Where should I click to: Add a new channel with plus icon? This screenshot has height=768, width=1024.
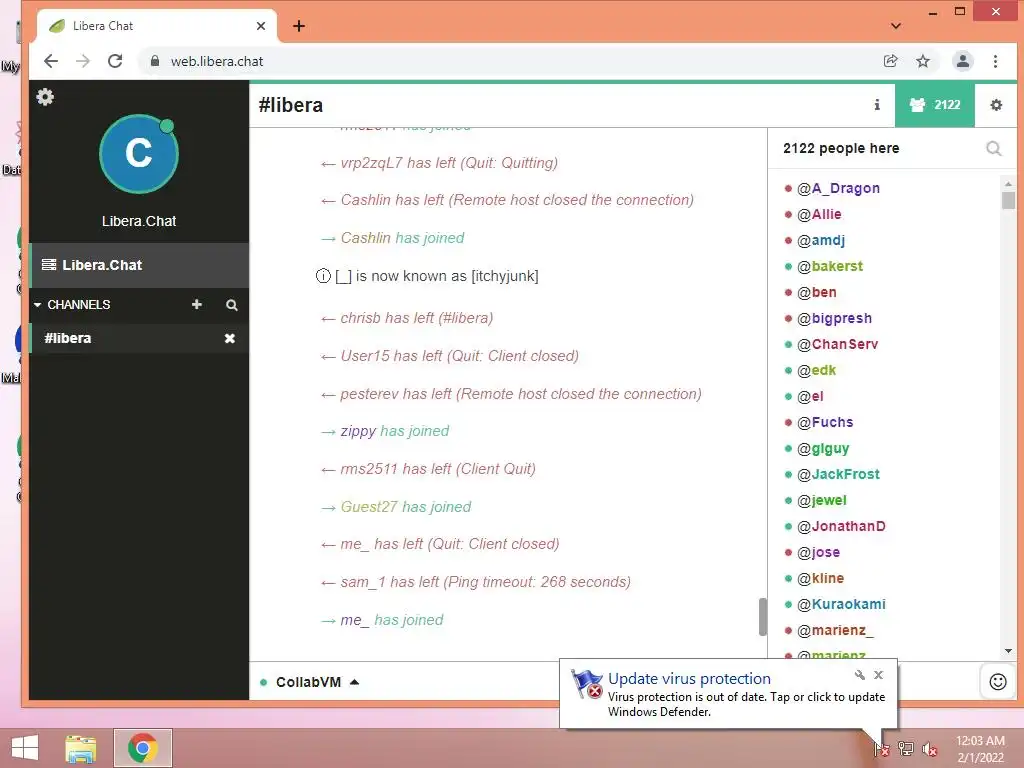pos(197,304)
